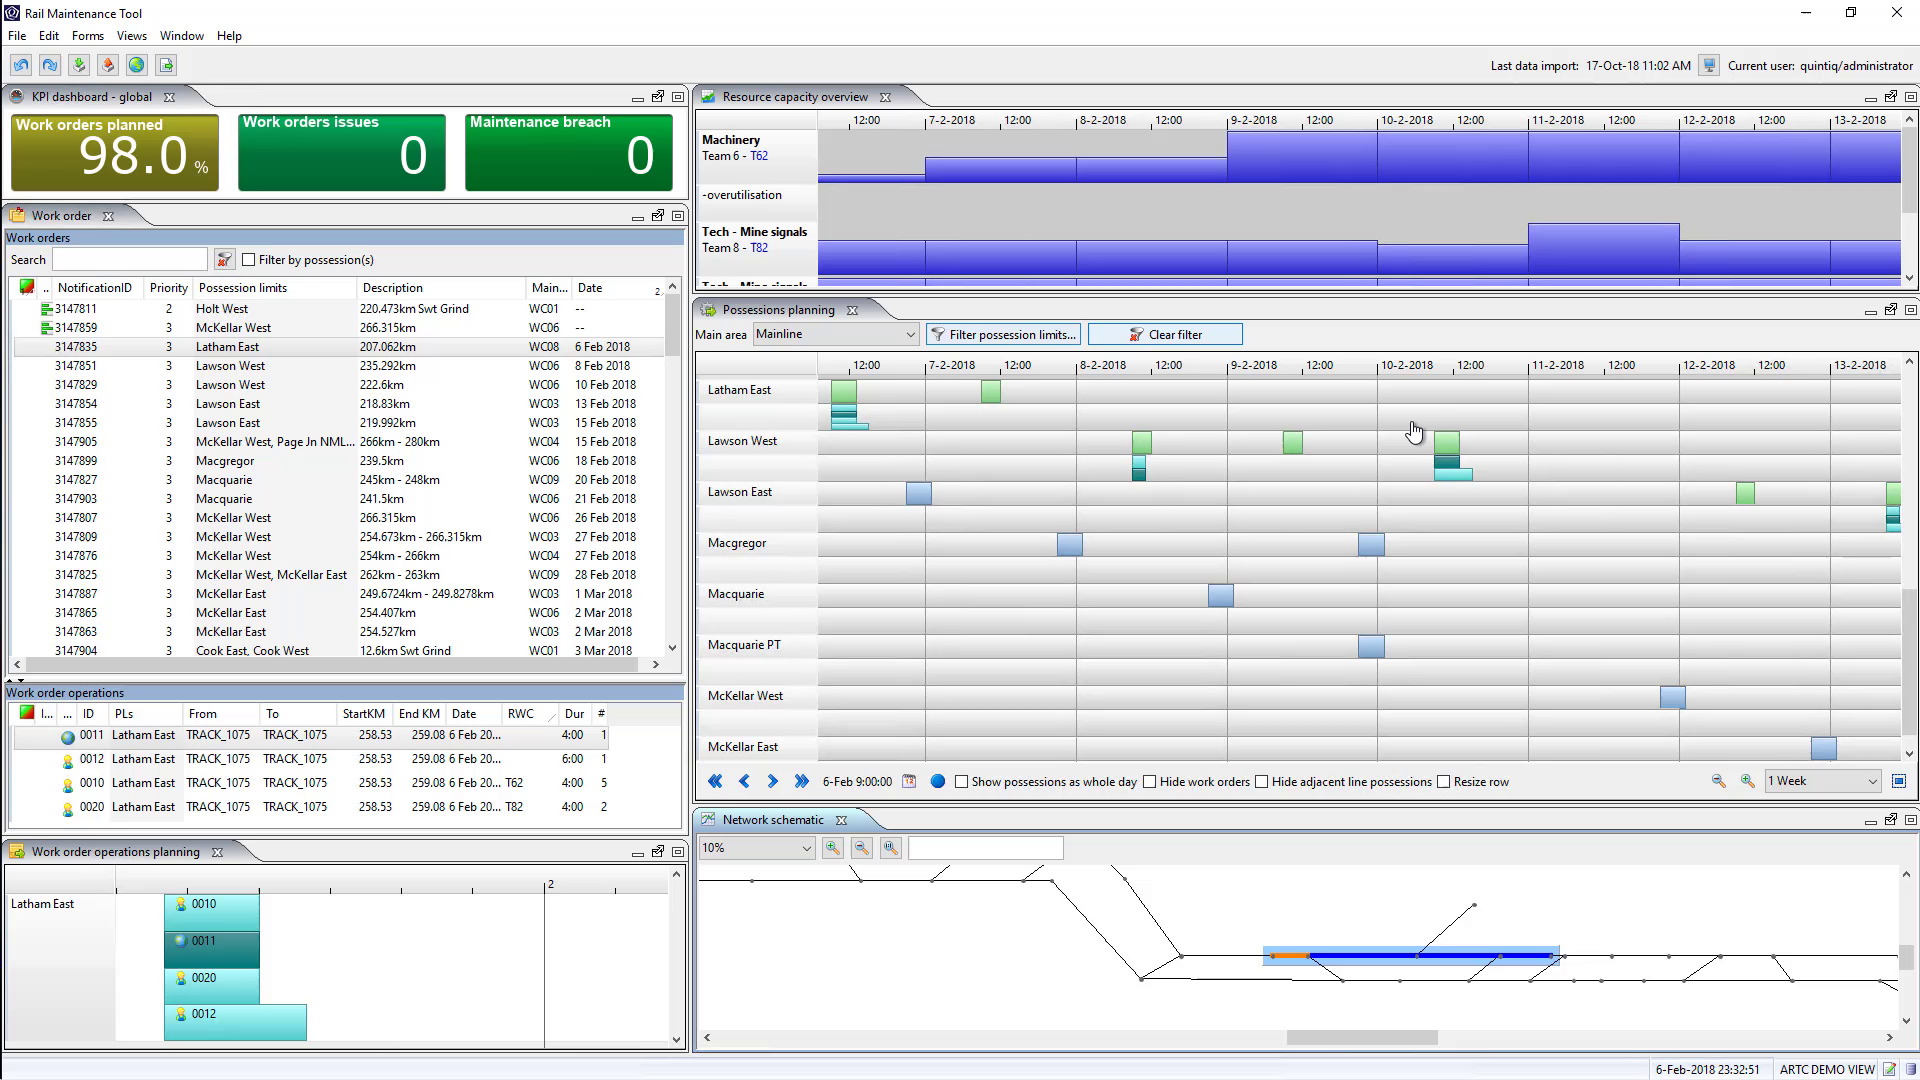Click the export document toolbar icon
This screenshot has height=1080, width=1920.
[x=166, y=65]
